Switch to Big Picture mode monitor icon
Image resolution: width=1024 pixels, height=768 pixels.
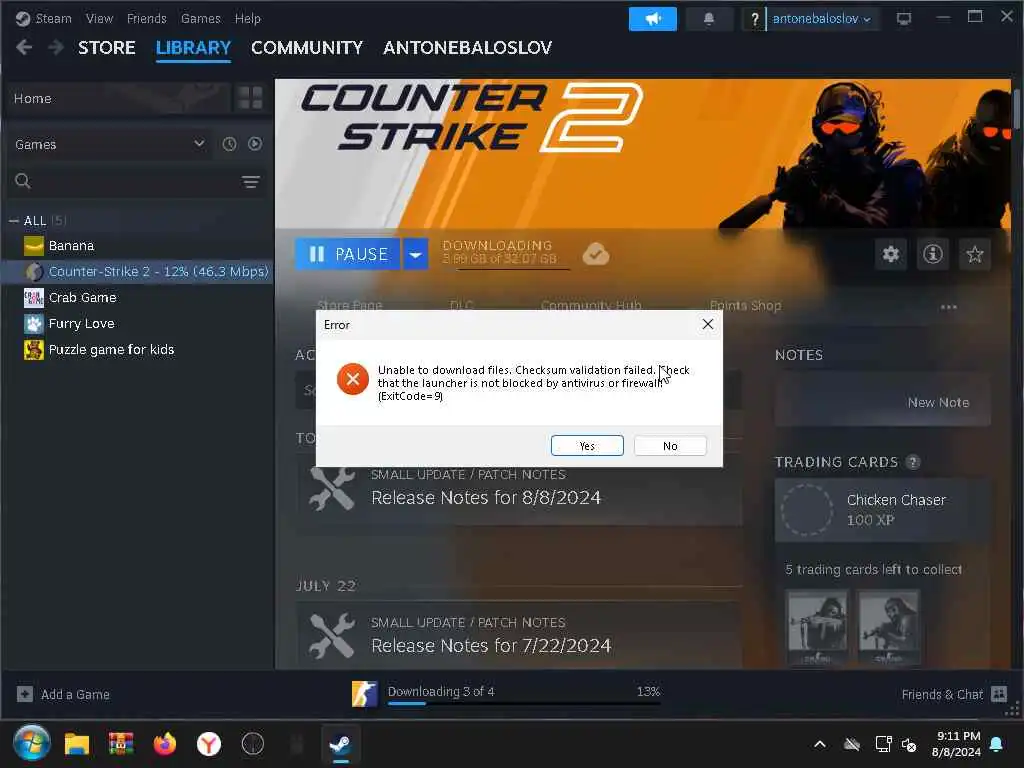(x=904, y=19)
